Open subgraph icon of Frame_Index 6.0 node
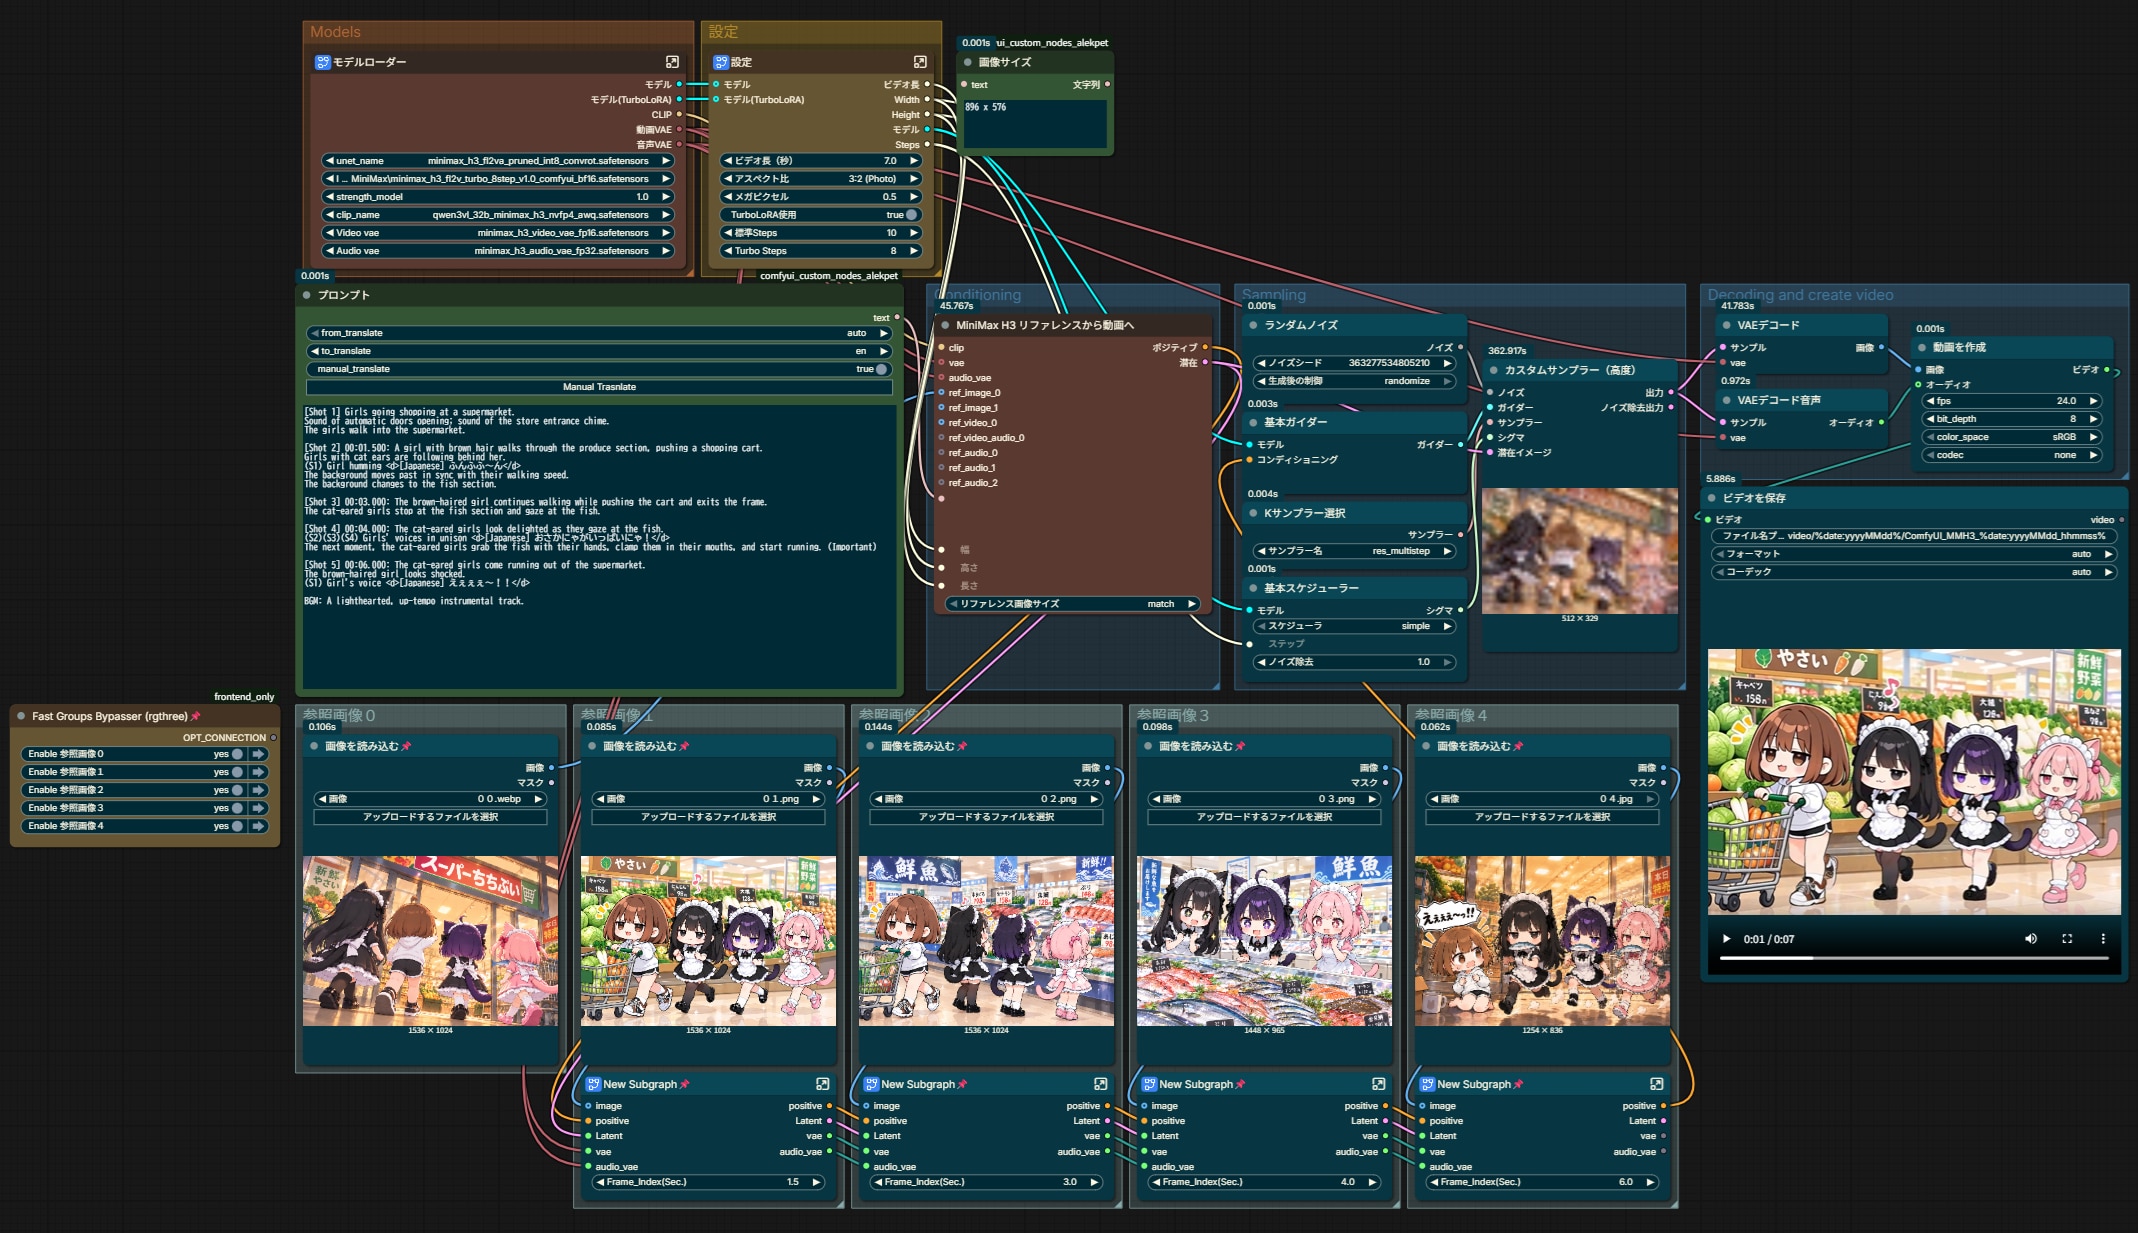Image resolution: width=2138 pixels, height=1233 pixels. click(1656, 1084)
